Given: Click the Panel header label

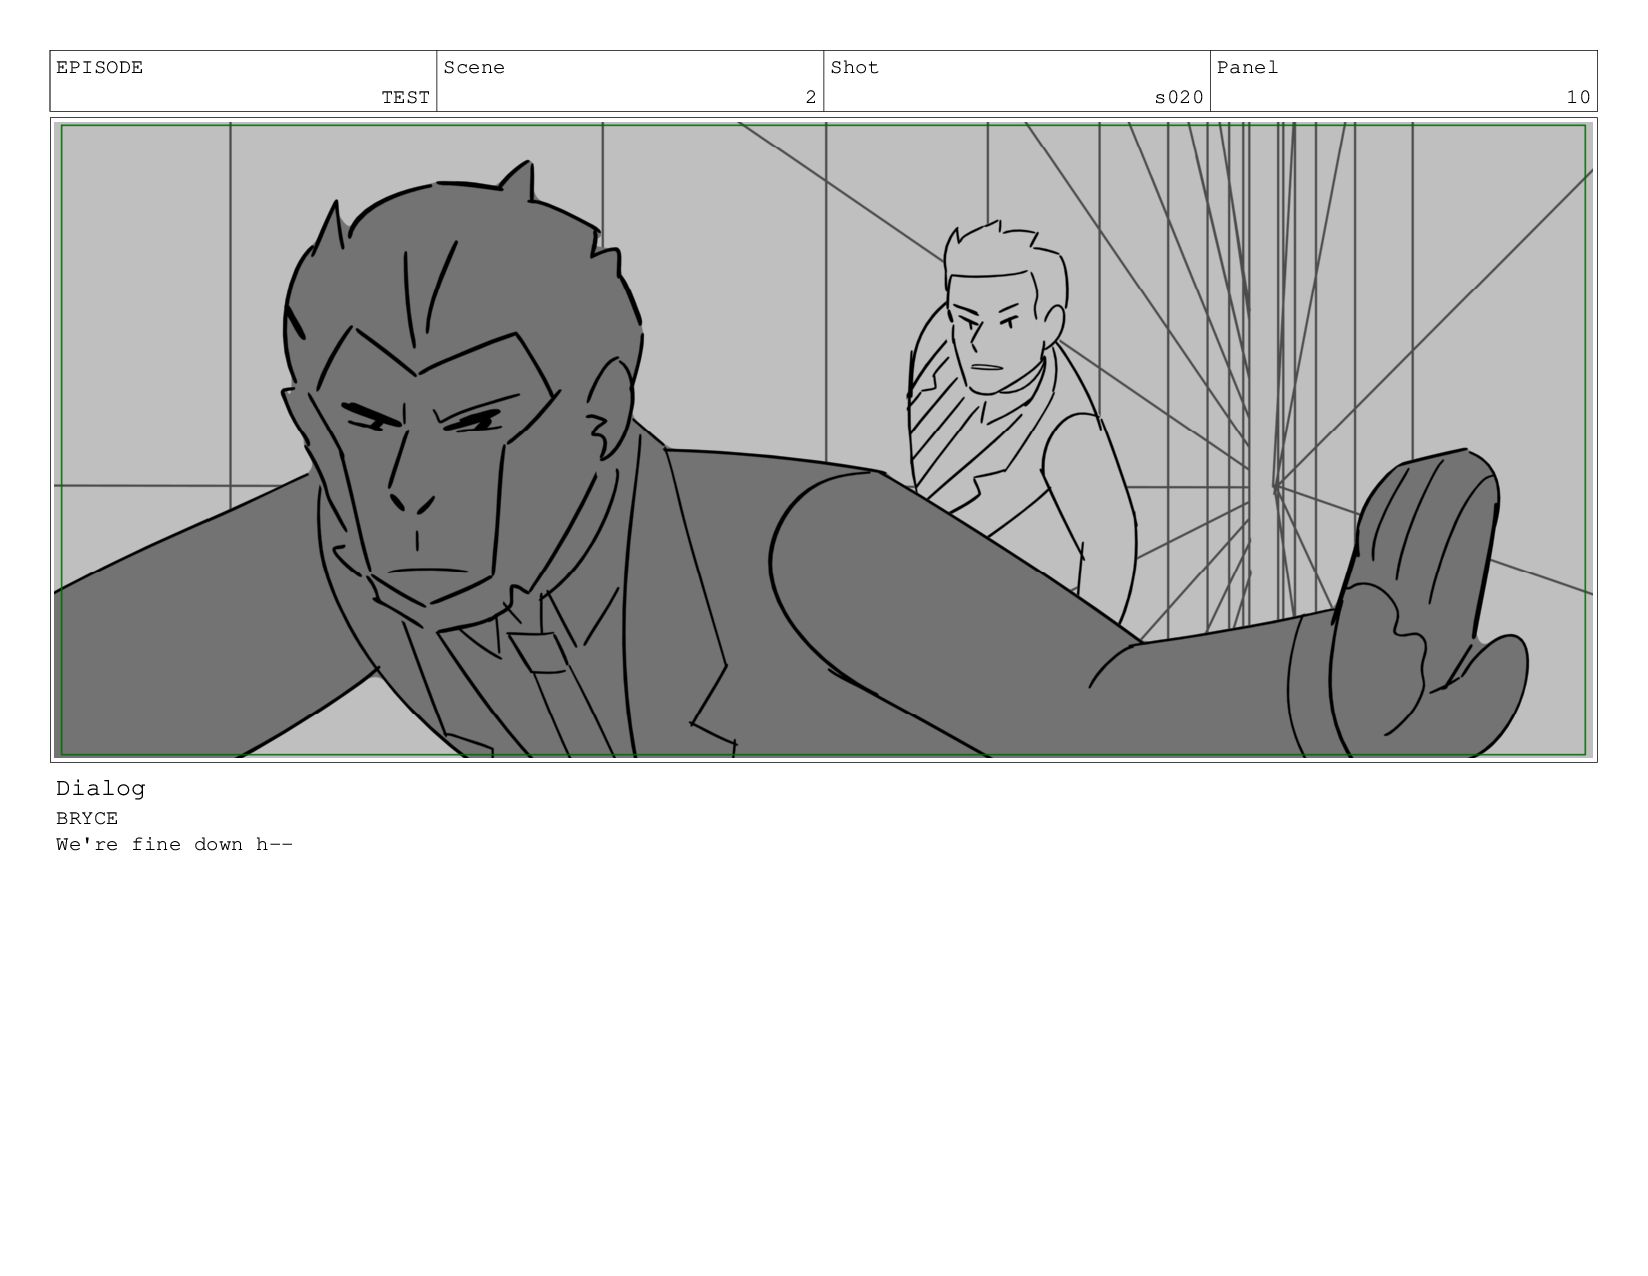Looking at the screenshot, I should coord(1247,68).
